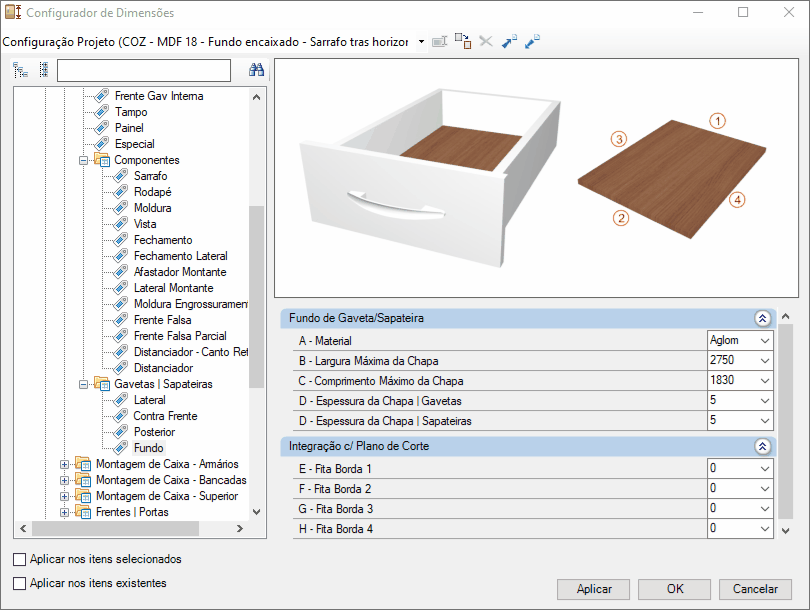Image resolution: width=810 pixels, height=610 pixels.
Task: Click the tree scroll right arrow
Action: point(240,528)
